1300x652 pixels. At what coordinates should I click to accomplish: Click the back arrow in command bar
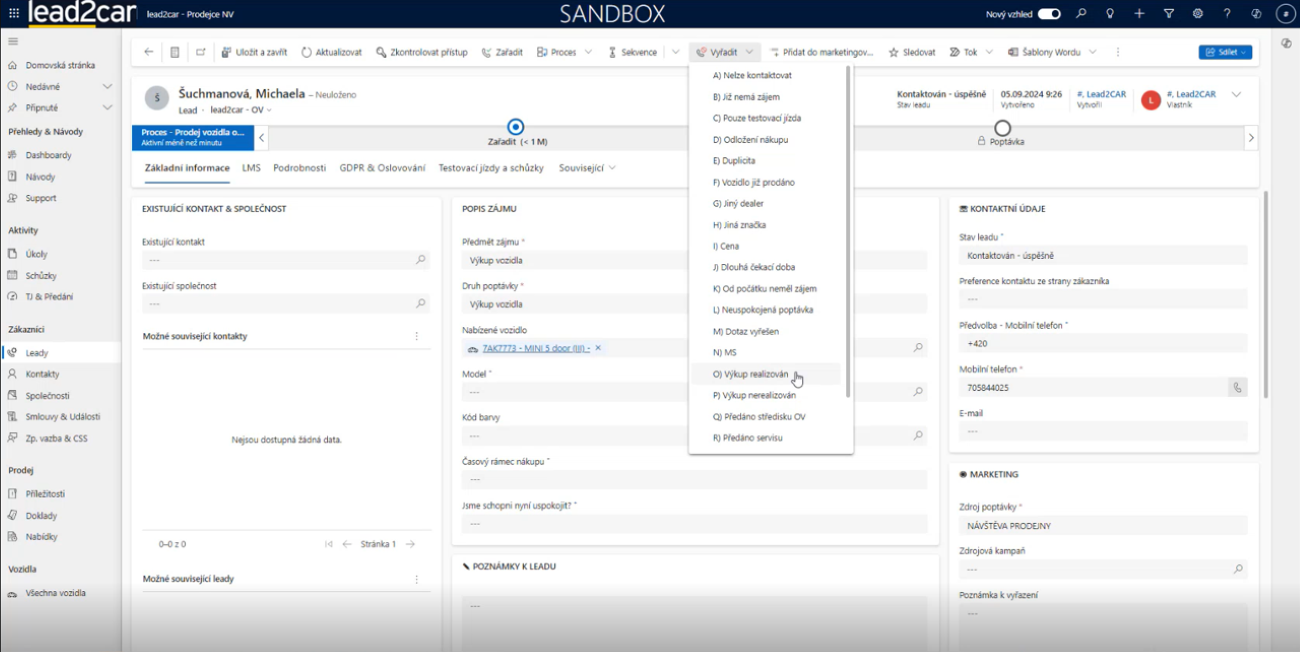149,52
